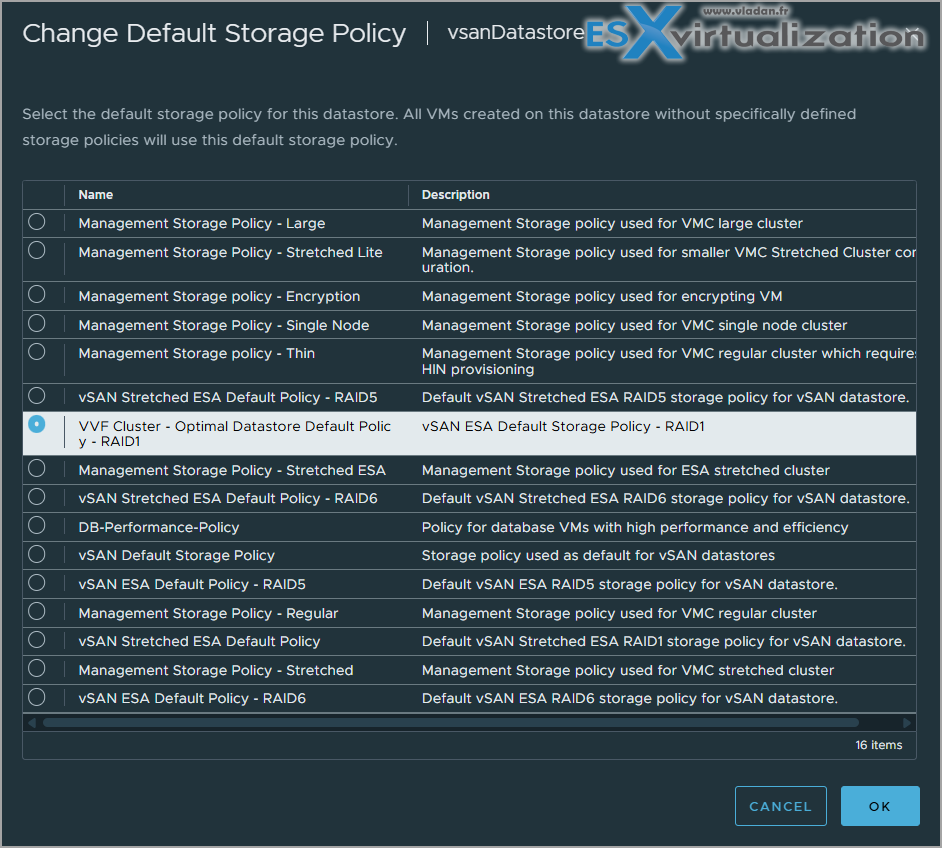This screenshot has width=942, height=848.
Task: Click "Management Storage Policy - Stretched ESA" name text
Action: pyautogui.click(x=232, y=470)
